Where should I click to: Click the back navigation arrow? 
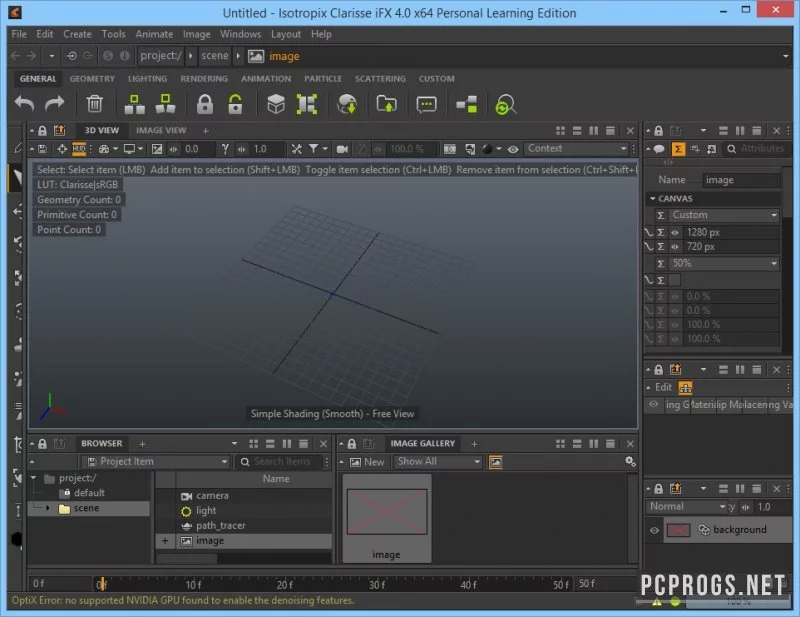click(x=15, y=56)
